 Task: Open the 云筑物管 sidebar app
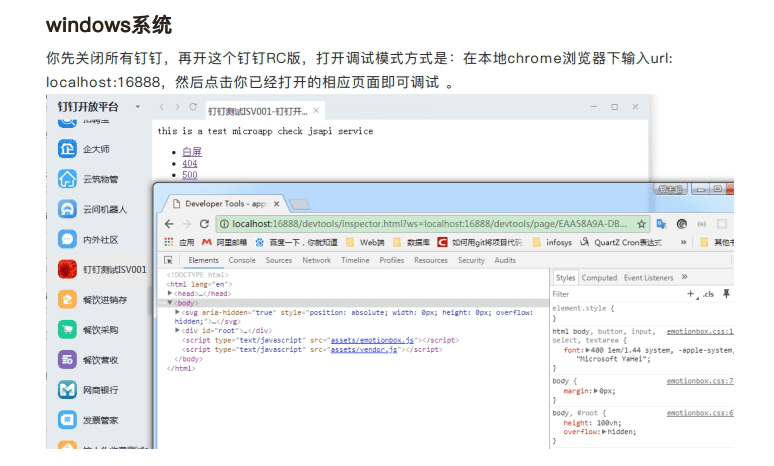pos(100,179)
